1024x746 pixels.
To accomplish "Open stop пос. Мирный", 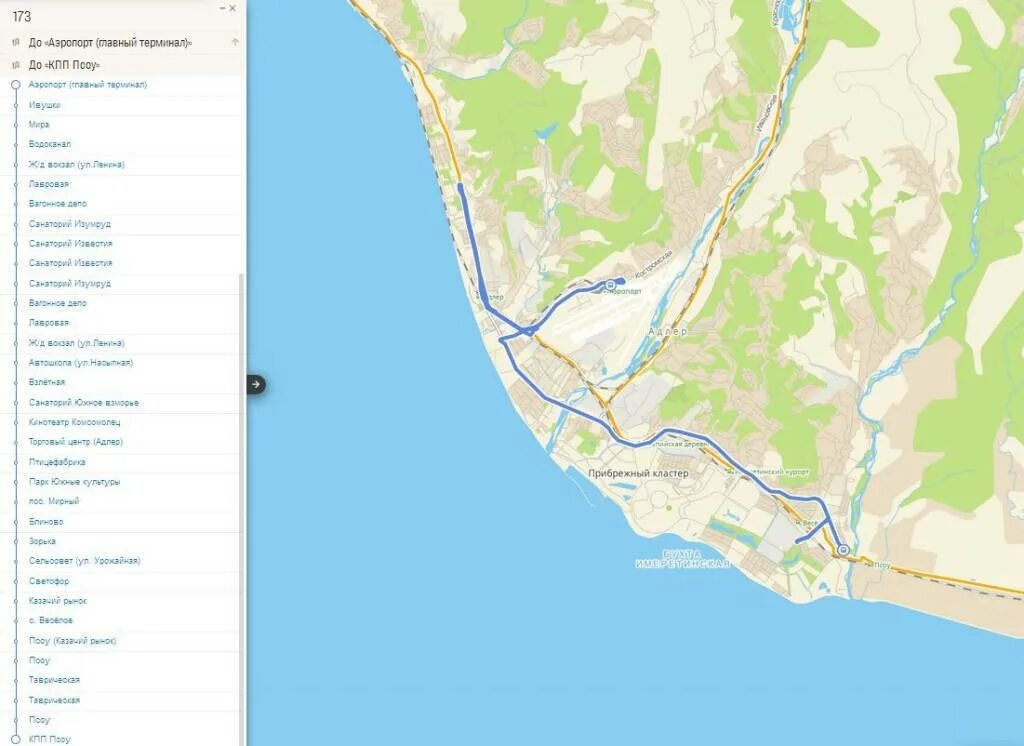I will click(54, 502).
